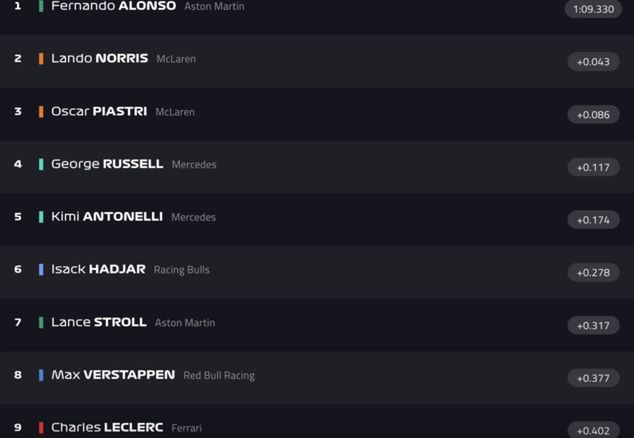Open Lando Norris driver entry
The image size is (634, 438).
pos(99,59)
